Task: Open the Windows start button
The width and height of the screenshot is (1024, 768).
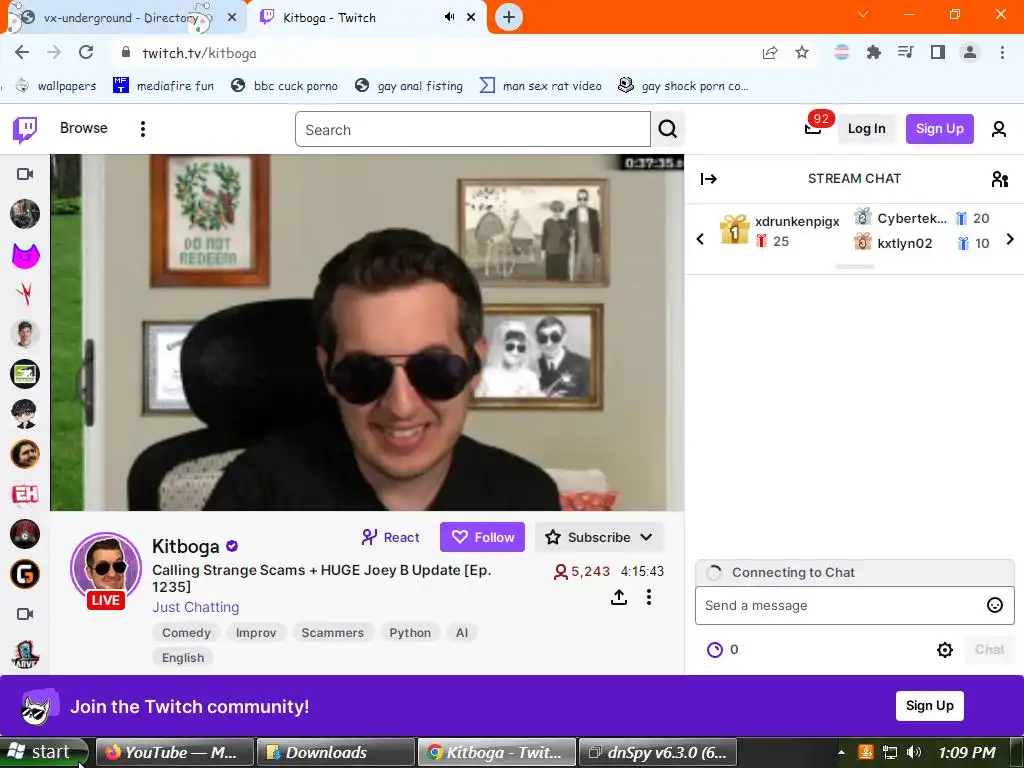Action: 43,752
